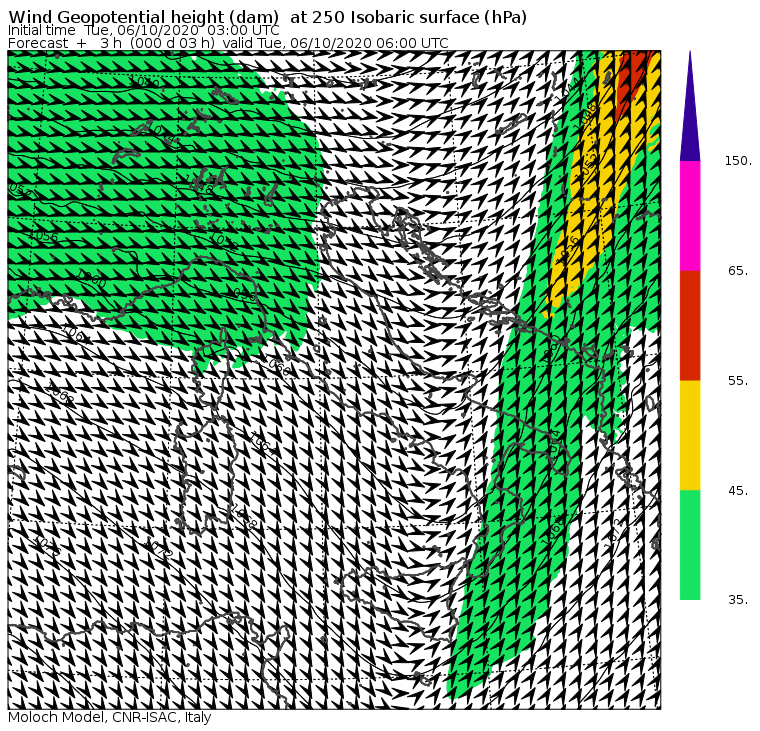760x731 pixels.
Task: Click the red 55-65 legend color band
Action: [690, 325]
